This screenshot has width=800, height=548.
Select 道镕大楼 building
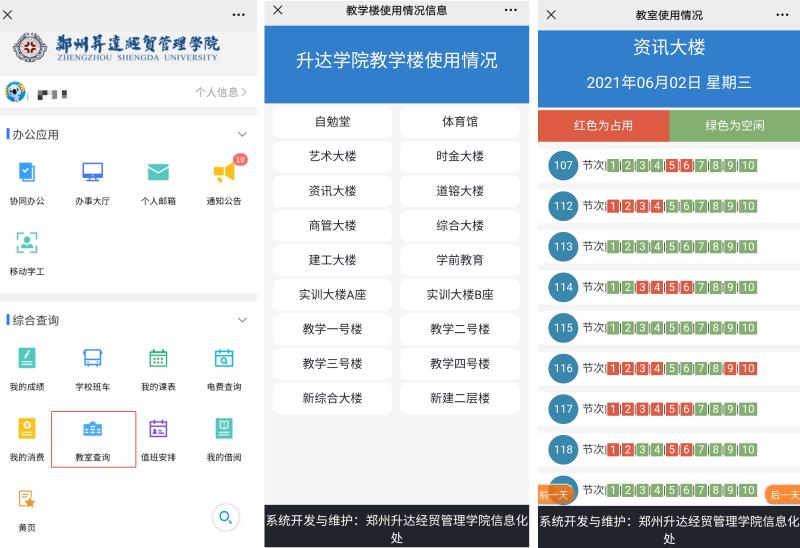(x=460, y=191)
